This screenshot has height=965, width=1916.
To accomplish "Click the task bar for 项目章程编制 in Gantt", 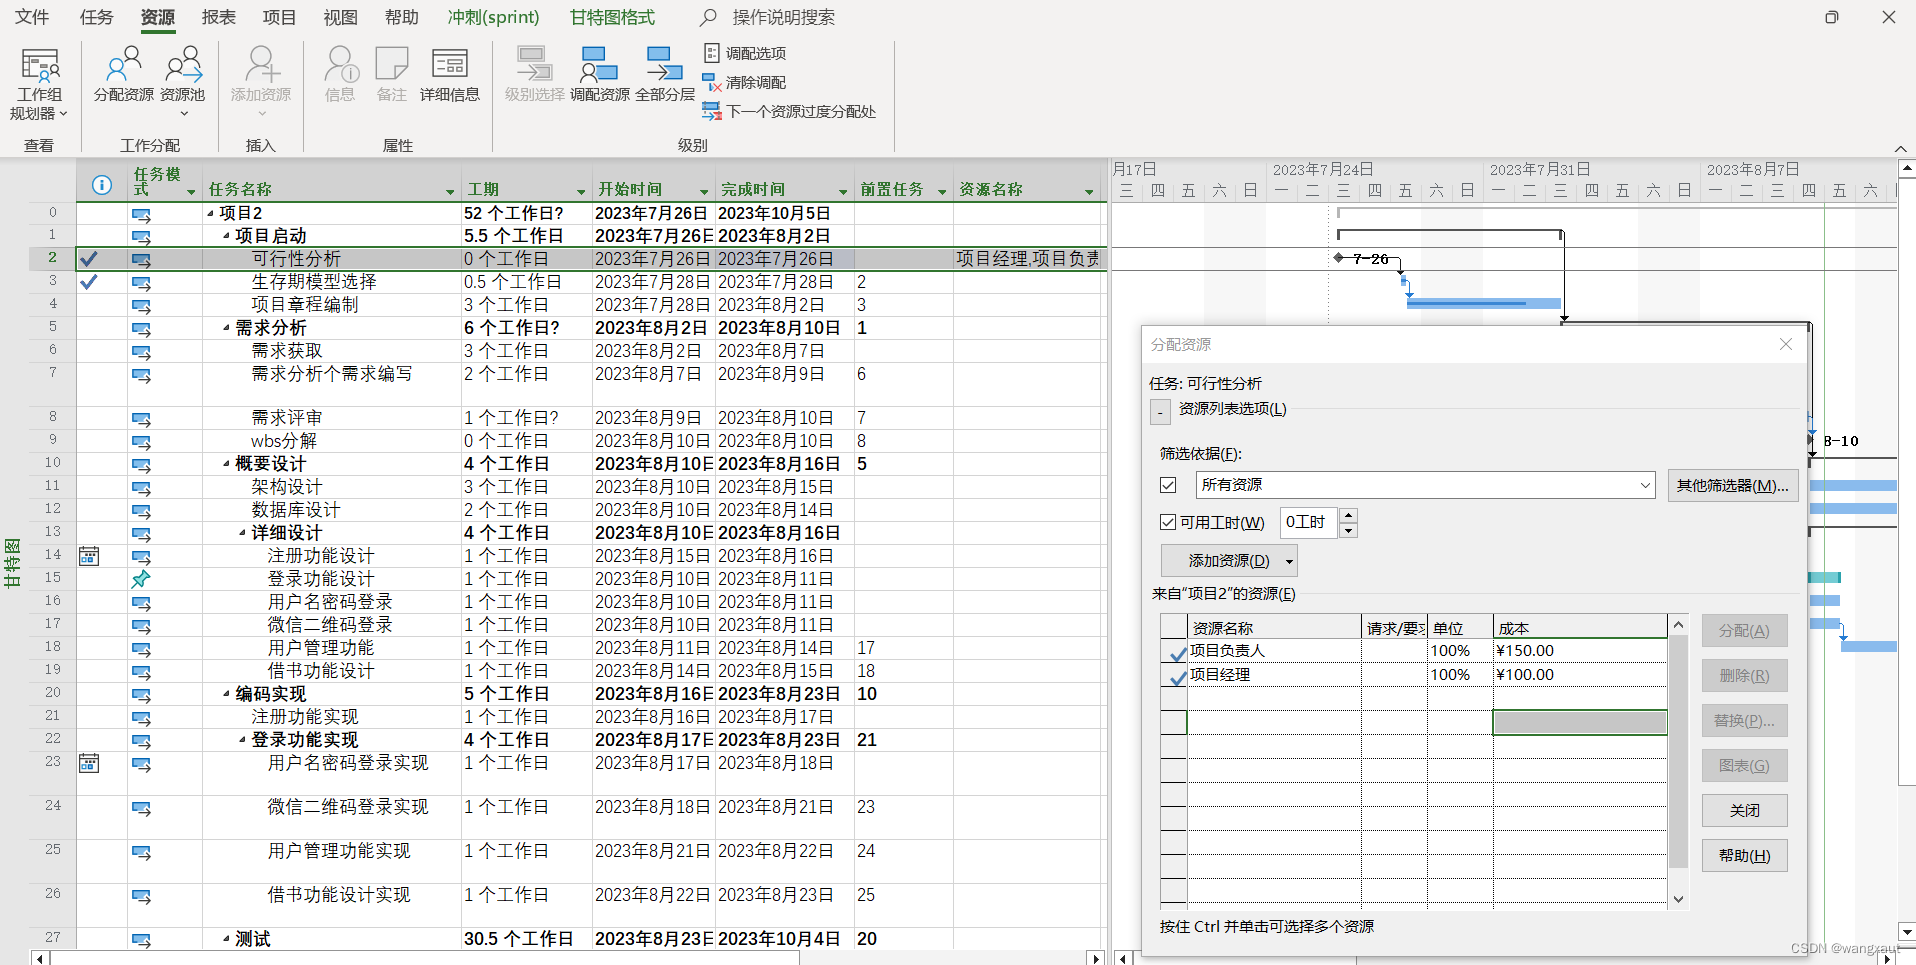I will click(x=1484, y=303).
